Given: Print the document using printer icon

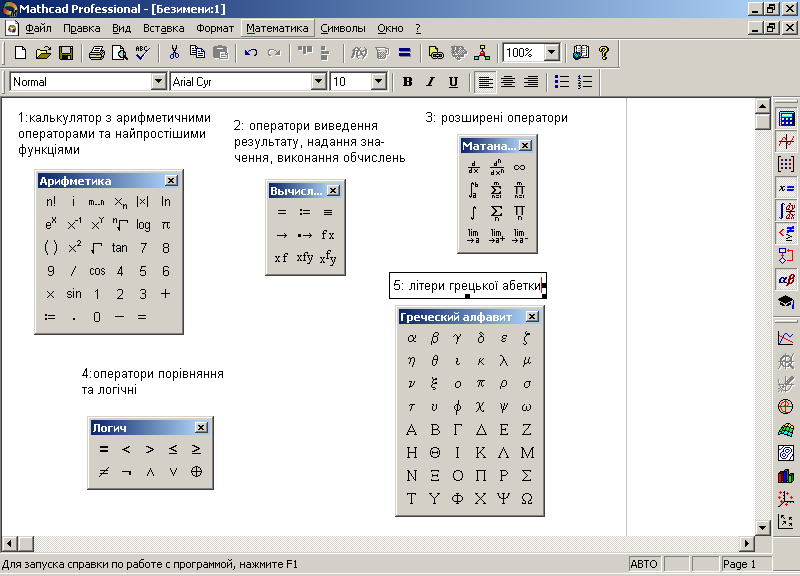Looking at the screenshot, I should [96, 53].
